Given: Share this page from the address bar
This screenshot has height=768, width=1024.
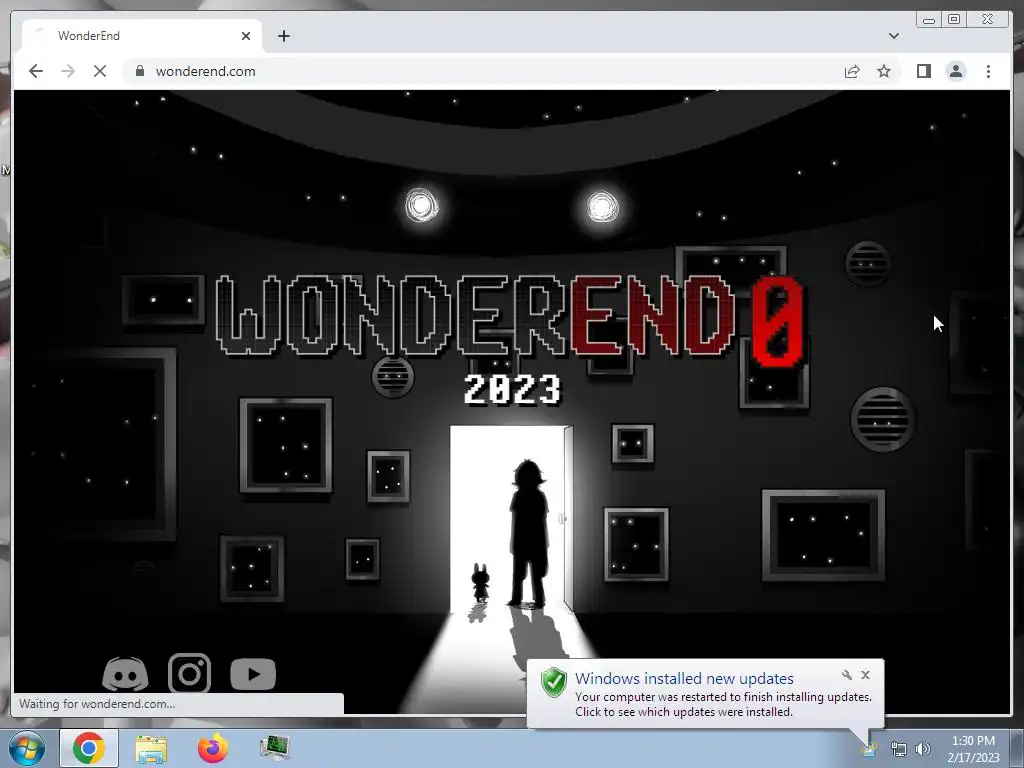Looking at the screenshot, I should coord(852,71).
